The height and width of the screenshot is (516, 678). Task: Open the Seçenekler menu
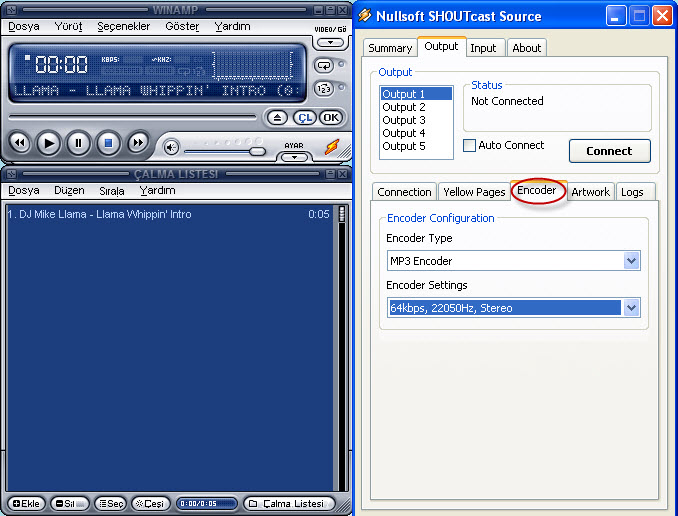[124, 26]
